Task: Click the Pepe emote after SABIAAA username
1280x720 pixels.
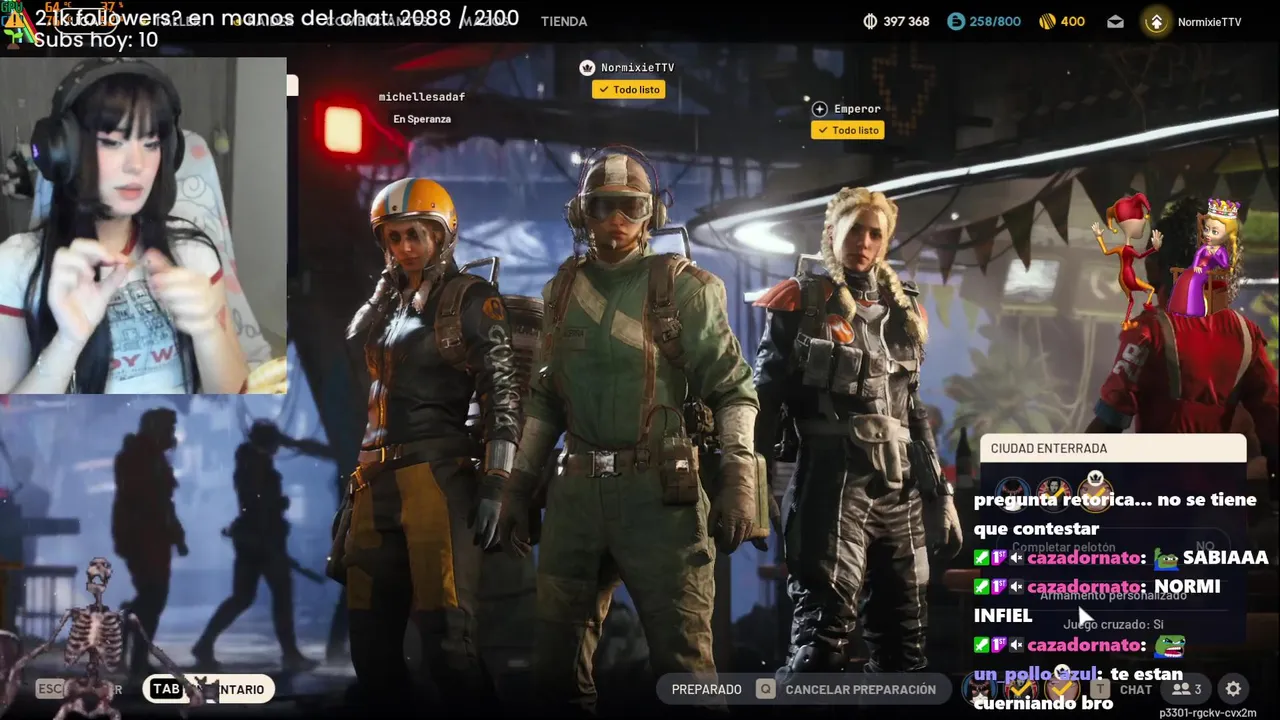Action: point(1165,558)
